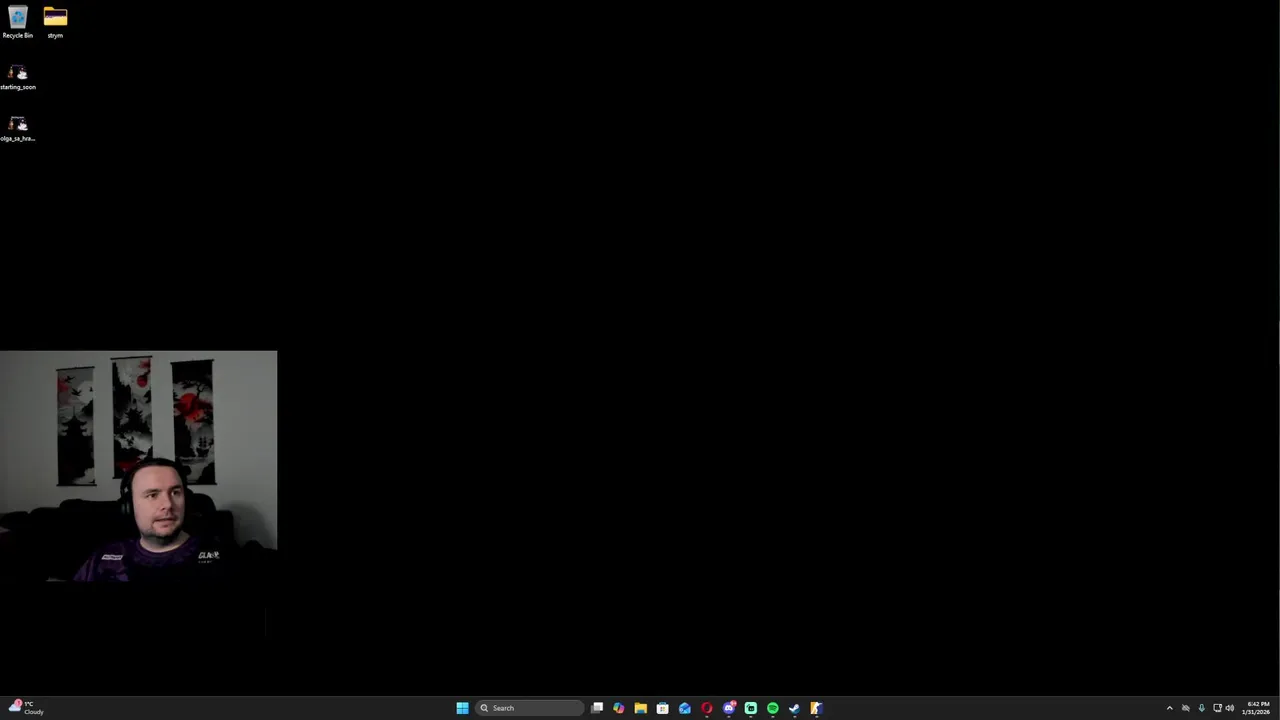
Task: Open File Explorer from the taskbar
Action: coord(641,708)
